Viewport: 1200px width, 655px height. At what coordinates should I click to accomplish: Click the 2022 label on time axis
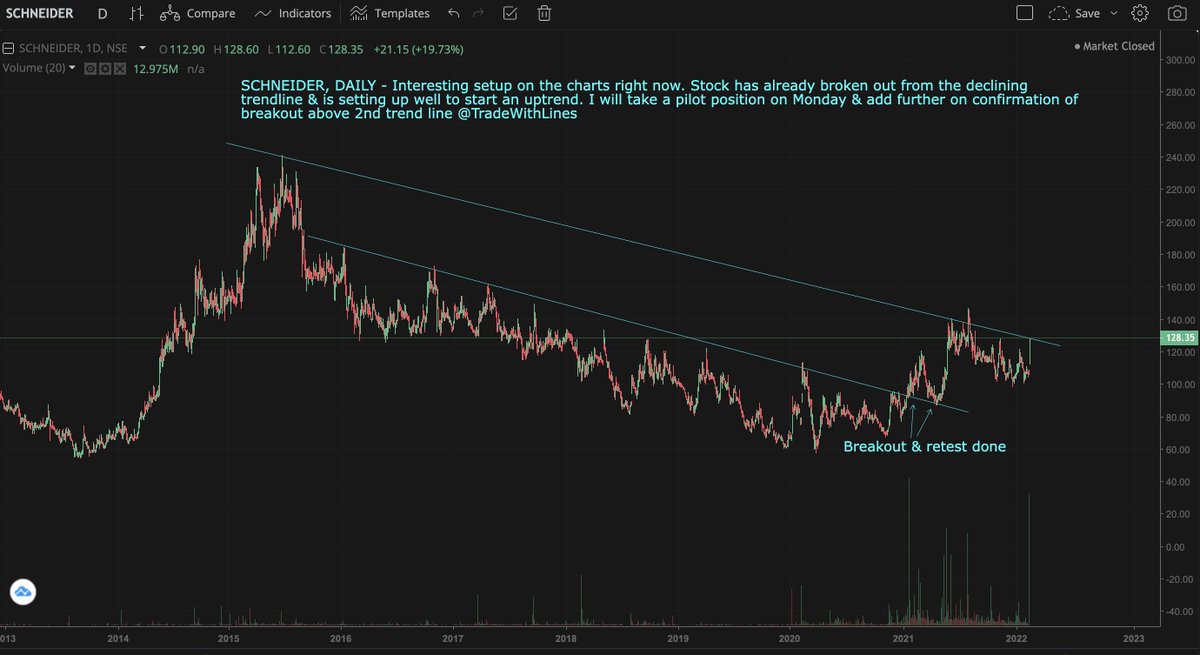point(1017,638)
